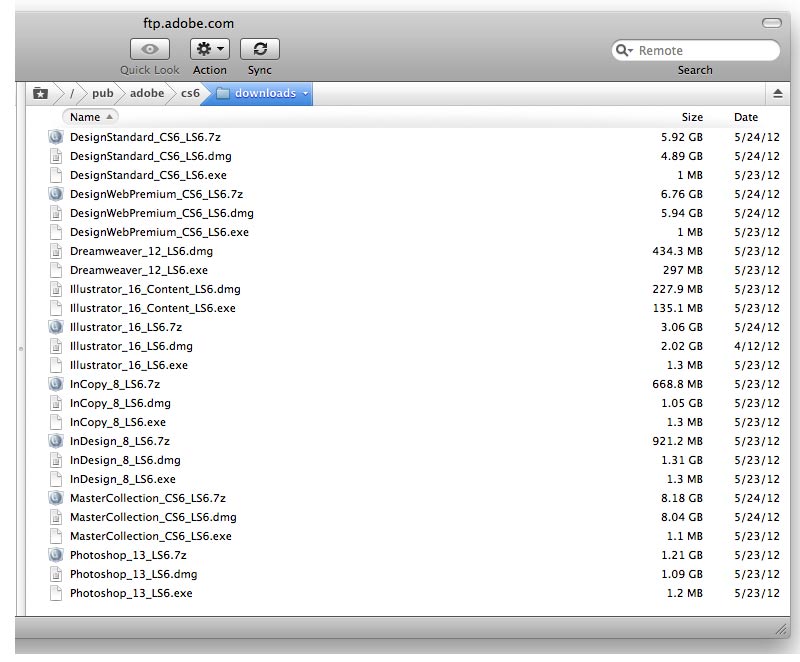Click the 8.18 GB size value

(x=682, y=498)
